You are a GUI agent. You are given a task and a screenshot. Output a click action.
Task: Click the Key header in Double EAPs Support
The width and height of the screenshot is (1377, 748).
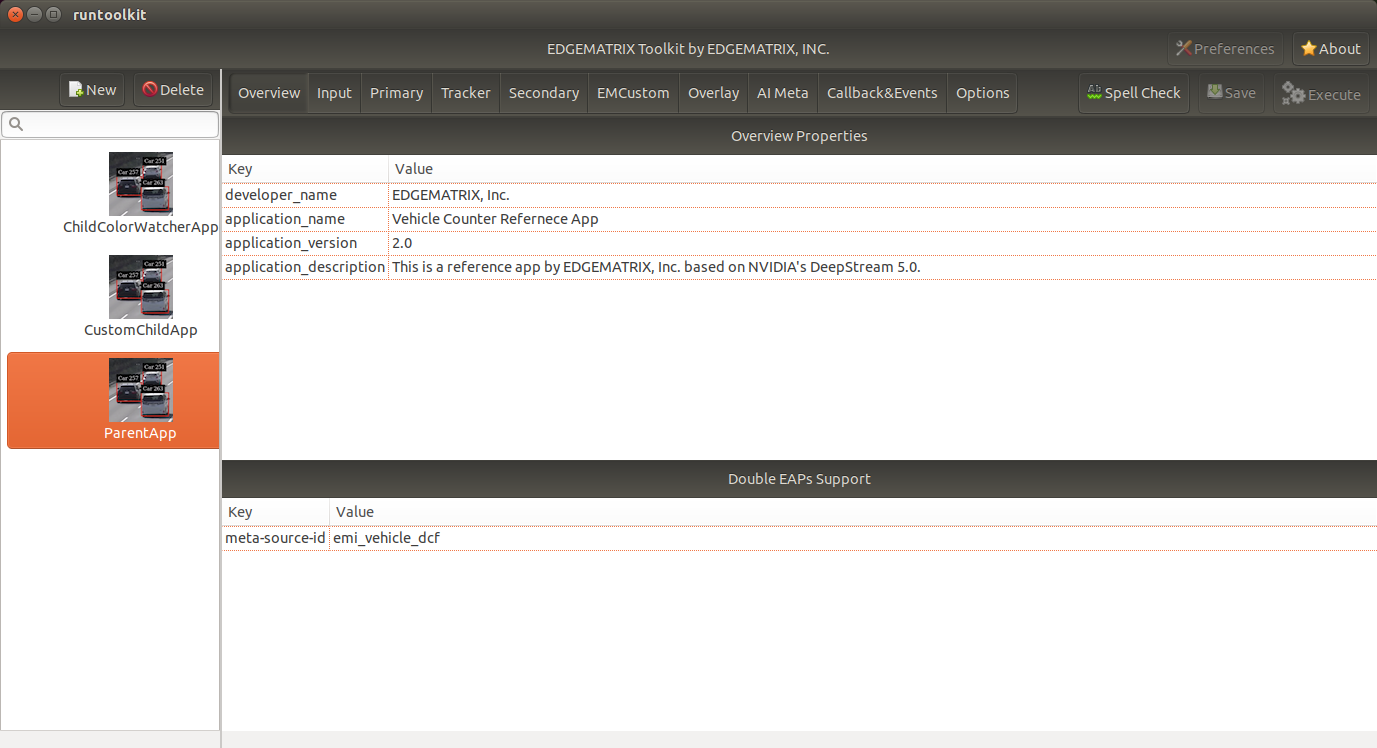275,512
